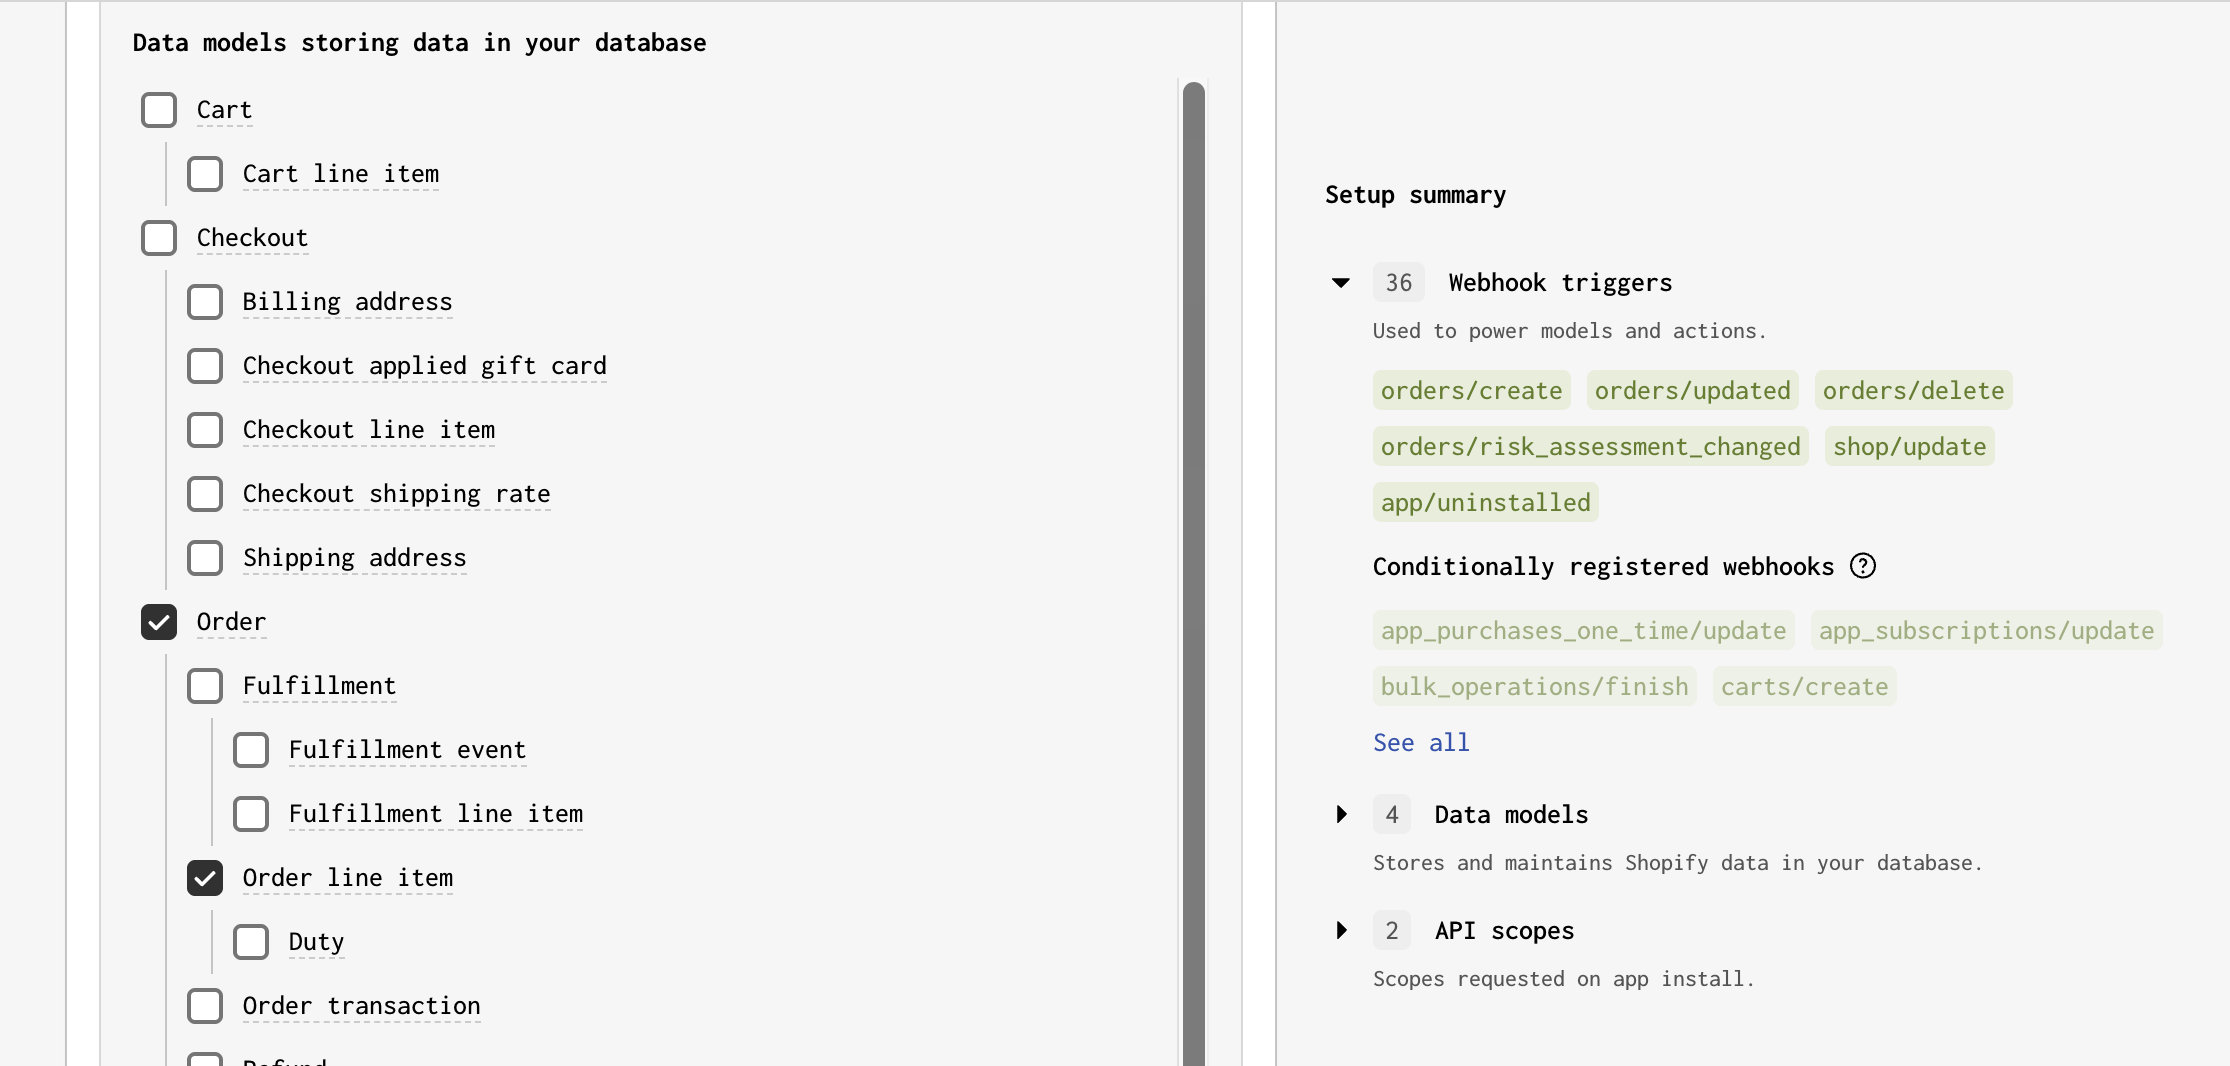This screenshot has height=1066, width=2230.
Task: Tick the Duty model checkbox
Action: 251,942
